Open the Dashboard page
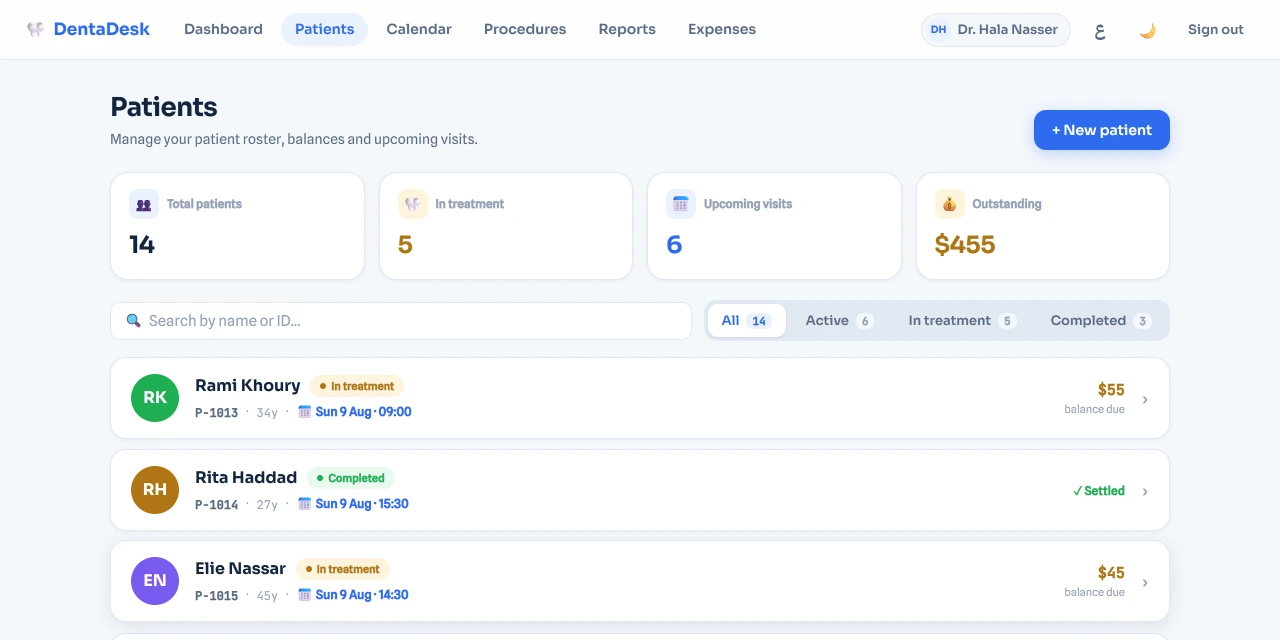Viewport: 1280px width, 640px height. [223, 30]
